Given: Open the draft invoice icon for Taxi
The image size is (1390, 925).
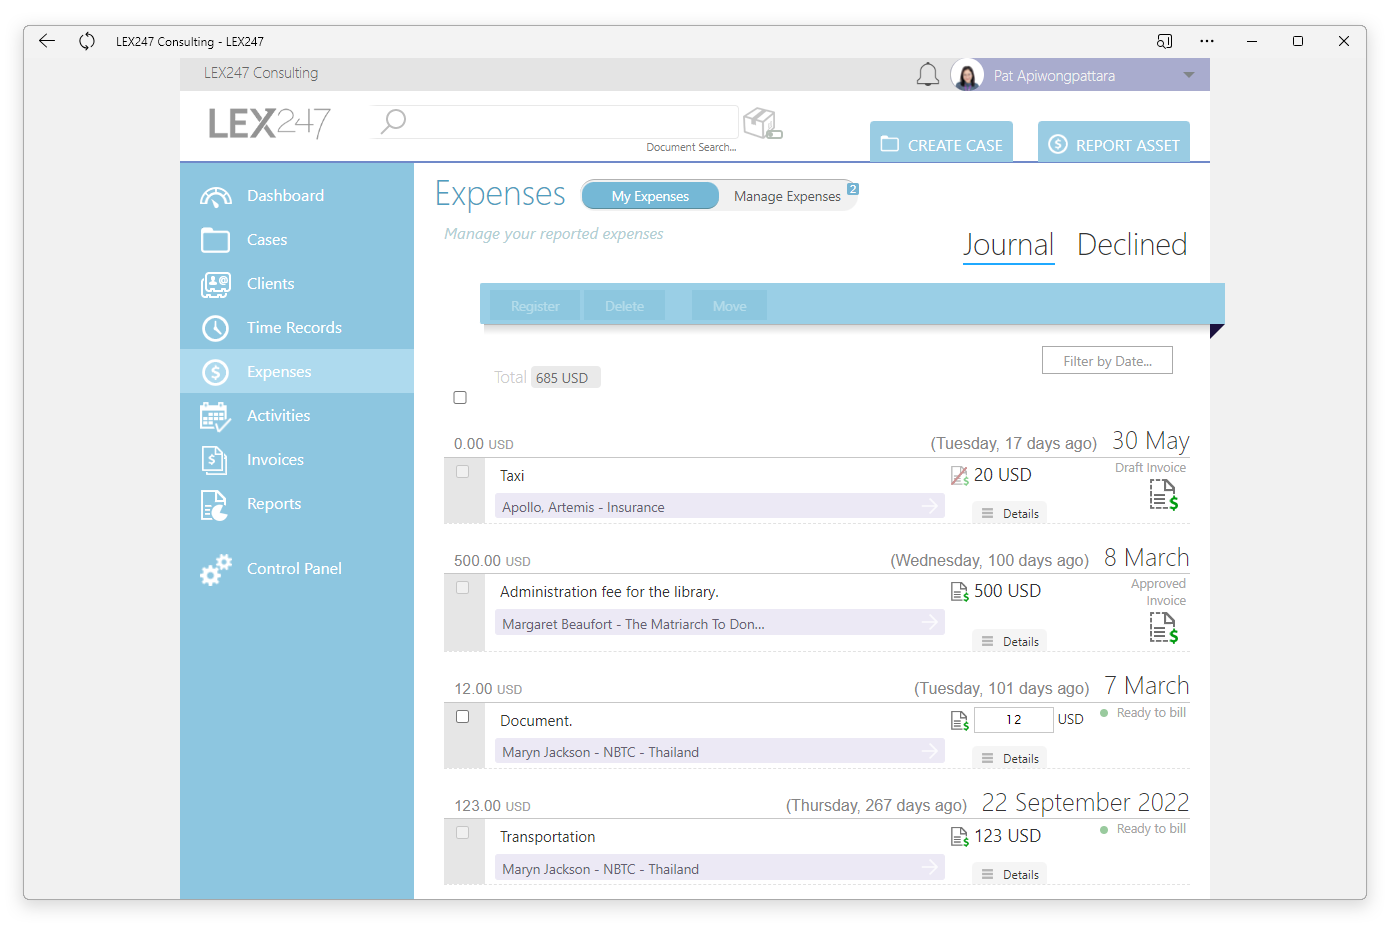Looking at the screenshot, I should (x=1164, y=495).
